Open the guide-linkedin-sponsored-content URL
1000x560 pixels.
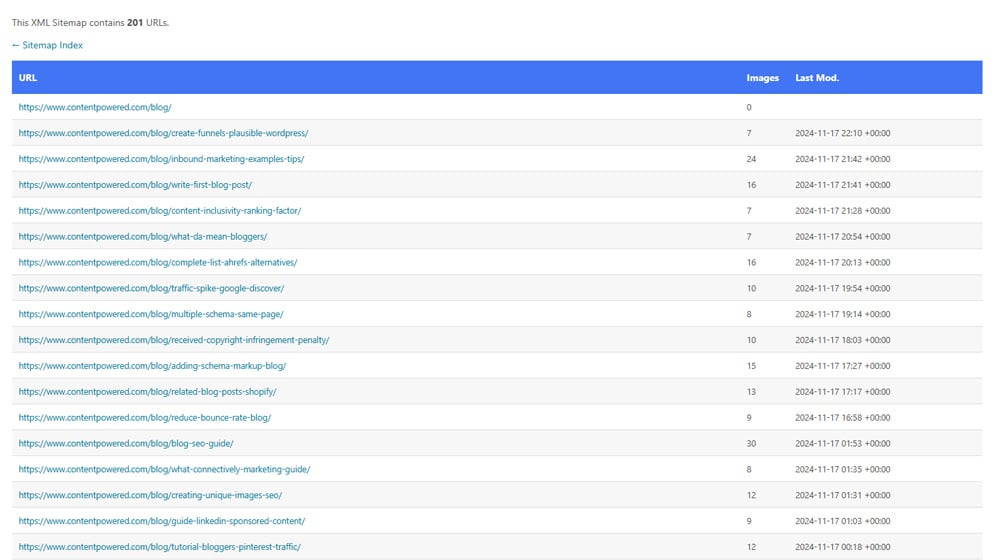tap(162, 521)
